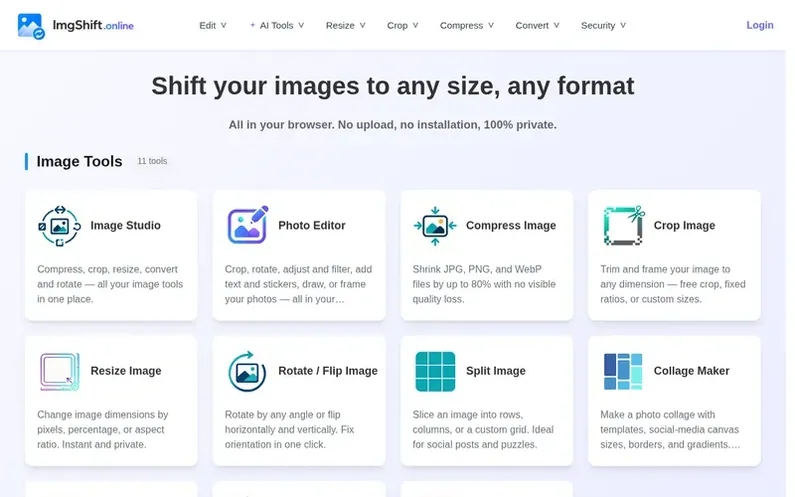Open the Photo Editor pencil icon

point(247,225)
